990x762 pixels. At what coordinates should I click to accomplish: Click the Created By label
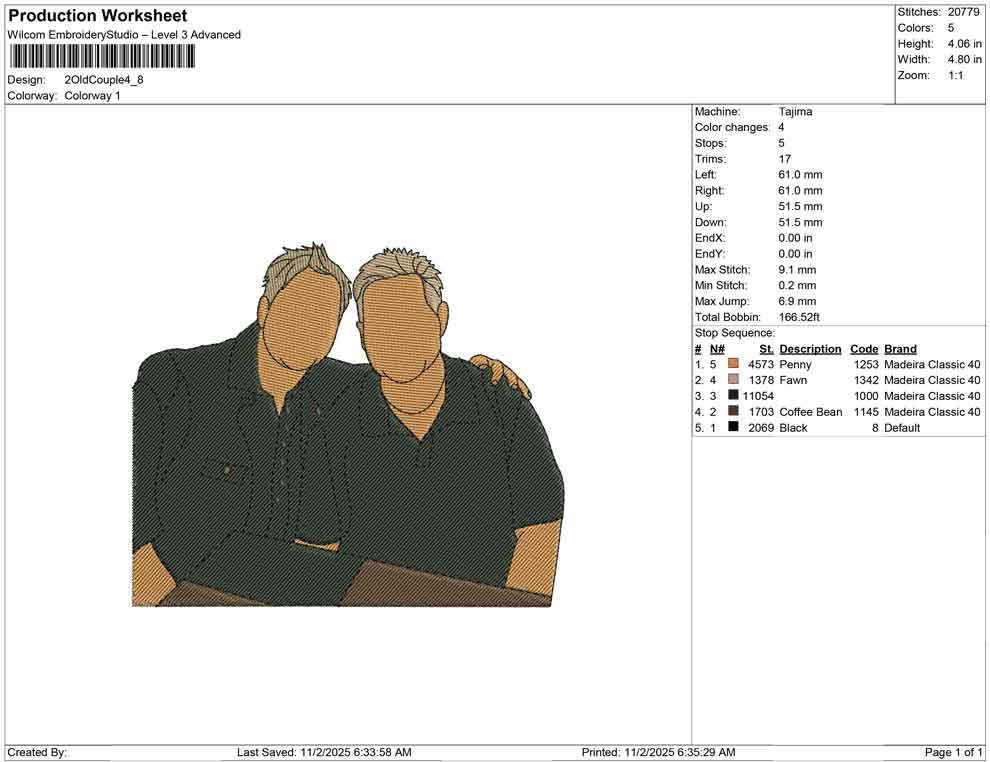tap(37, 752)
